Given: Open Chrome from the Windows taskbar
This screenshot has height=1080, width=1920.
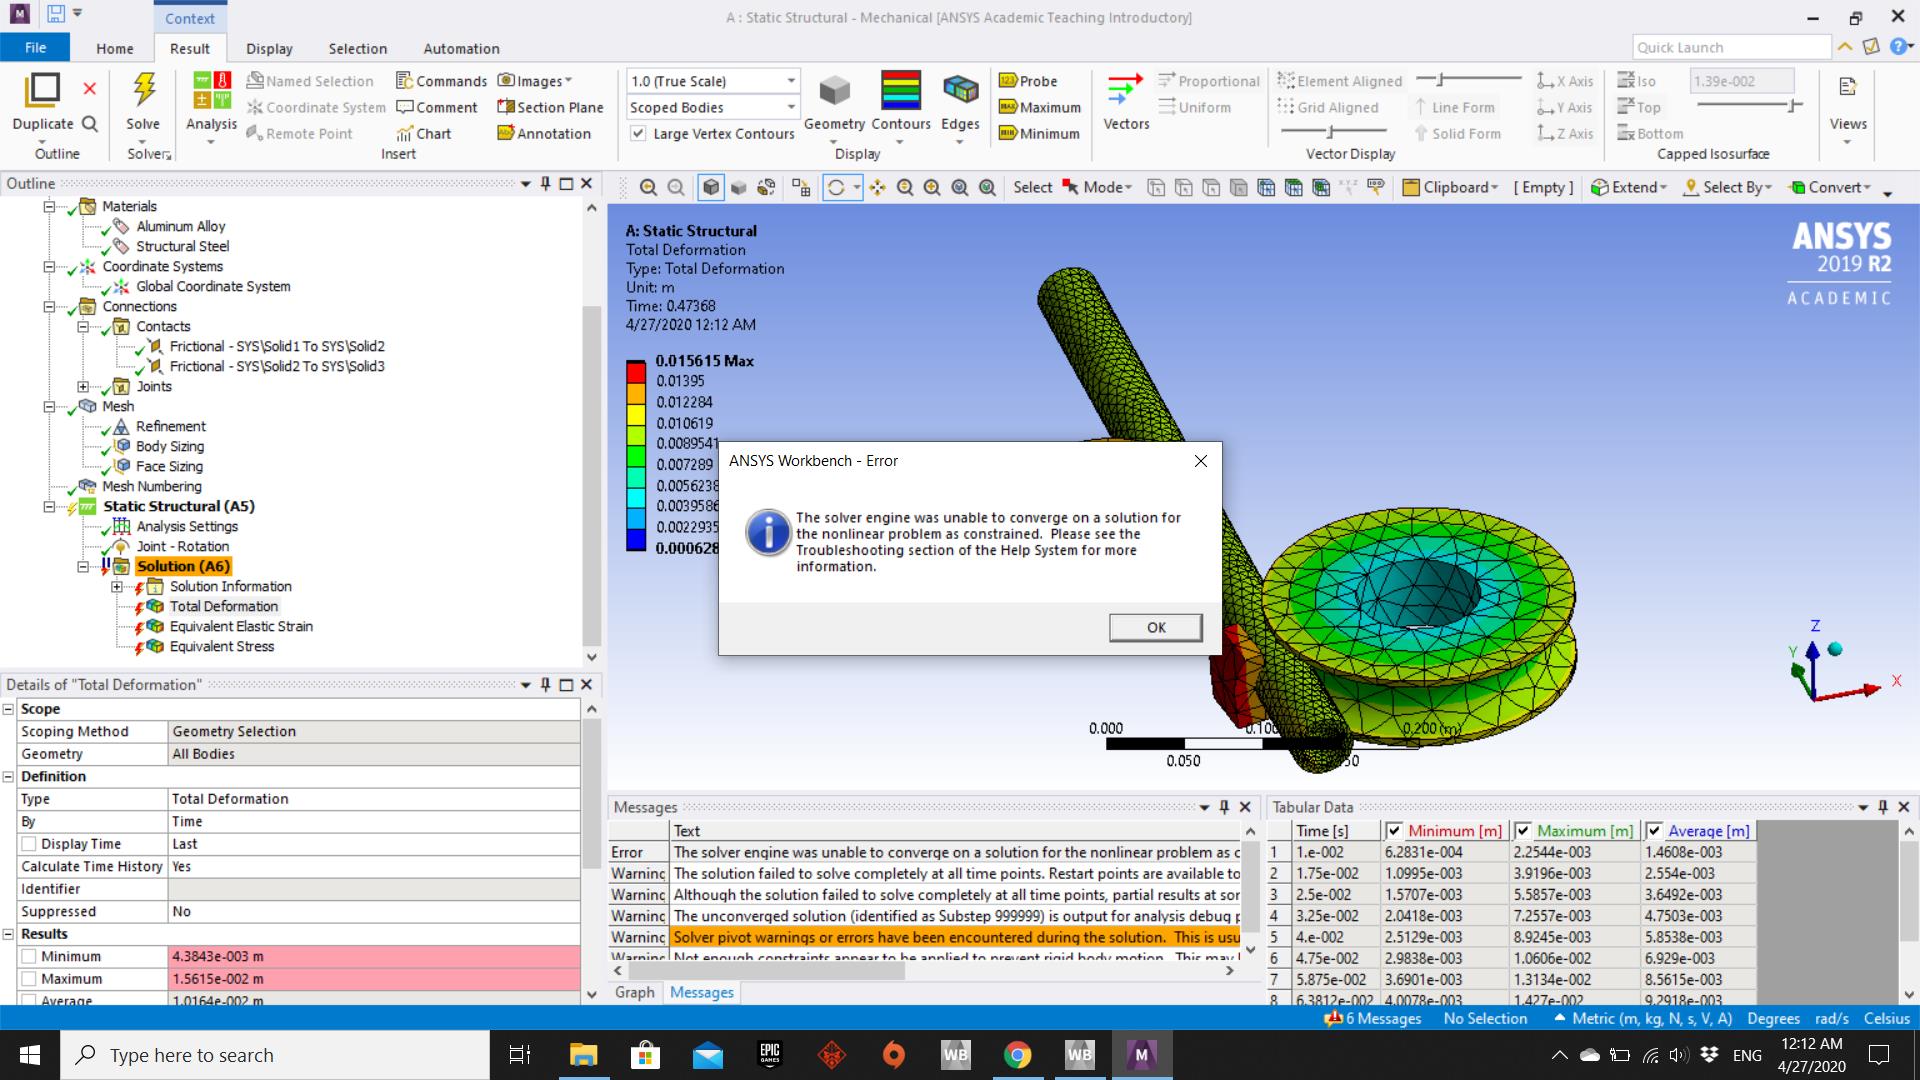Looking at the screenshot, I should tap(1017, 1054).
